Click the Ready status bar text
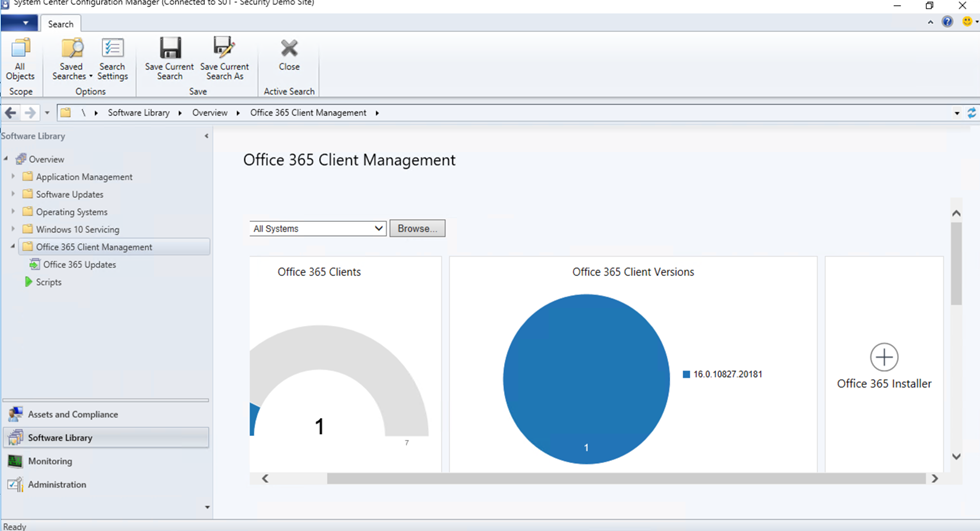 14,527
